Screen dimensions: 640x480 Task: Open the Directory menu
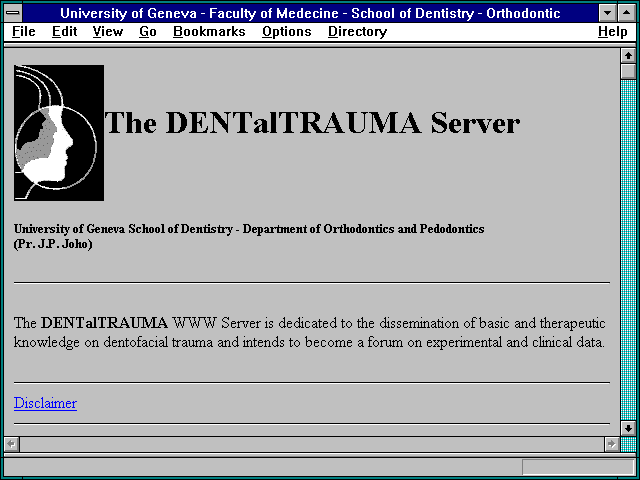point(357,32)
